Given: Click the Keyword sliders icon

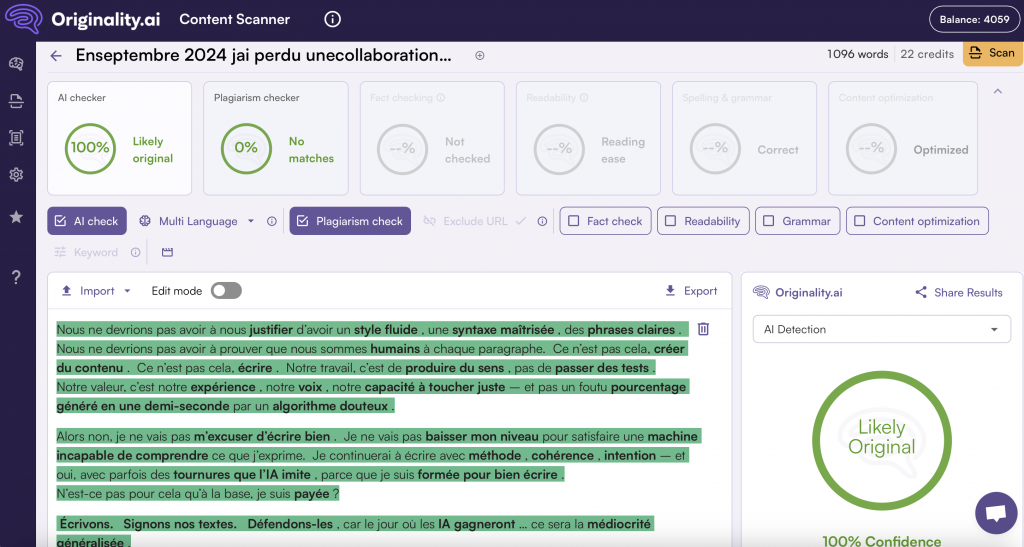Looking at the screenshot, I should pos(60,253).
